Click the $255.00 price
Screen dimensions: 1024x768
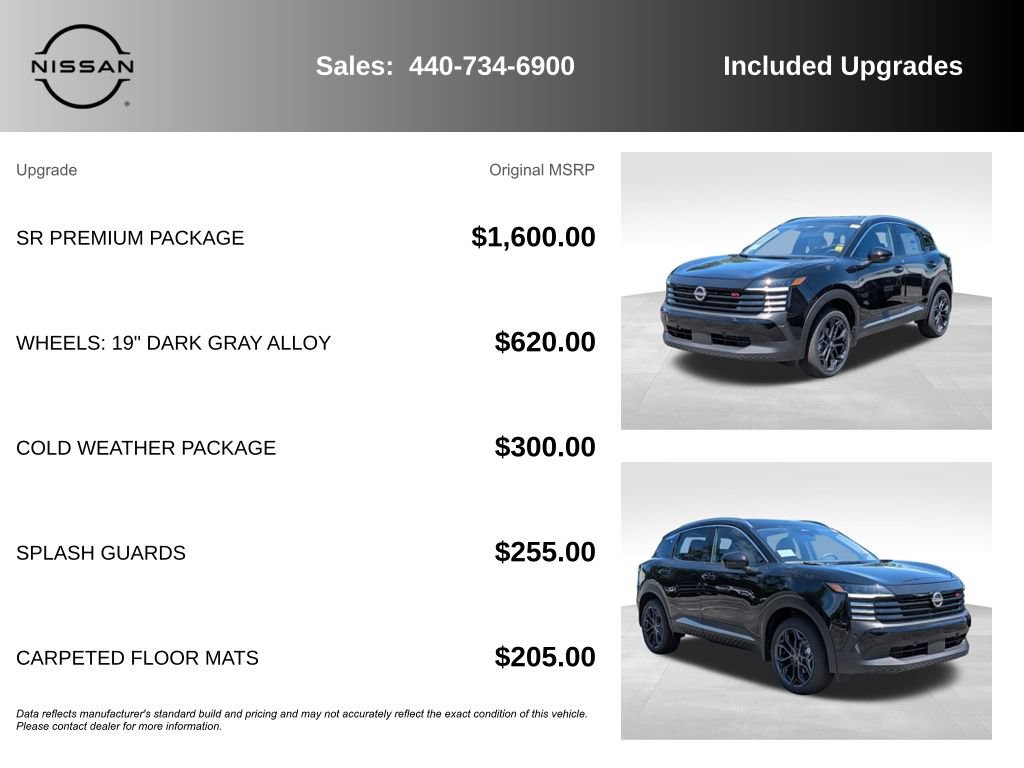point(545,552)
